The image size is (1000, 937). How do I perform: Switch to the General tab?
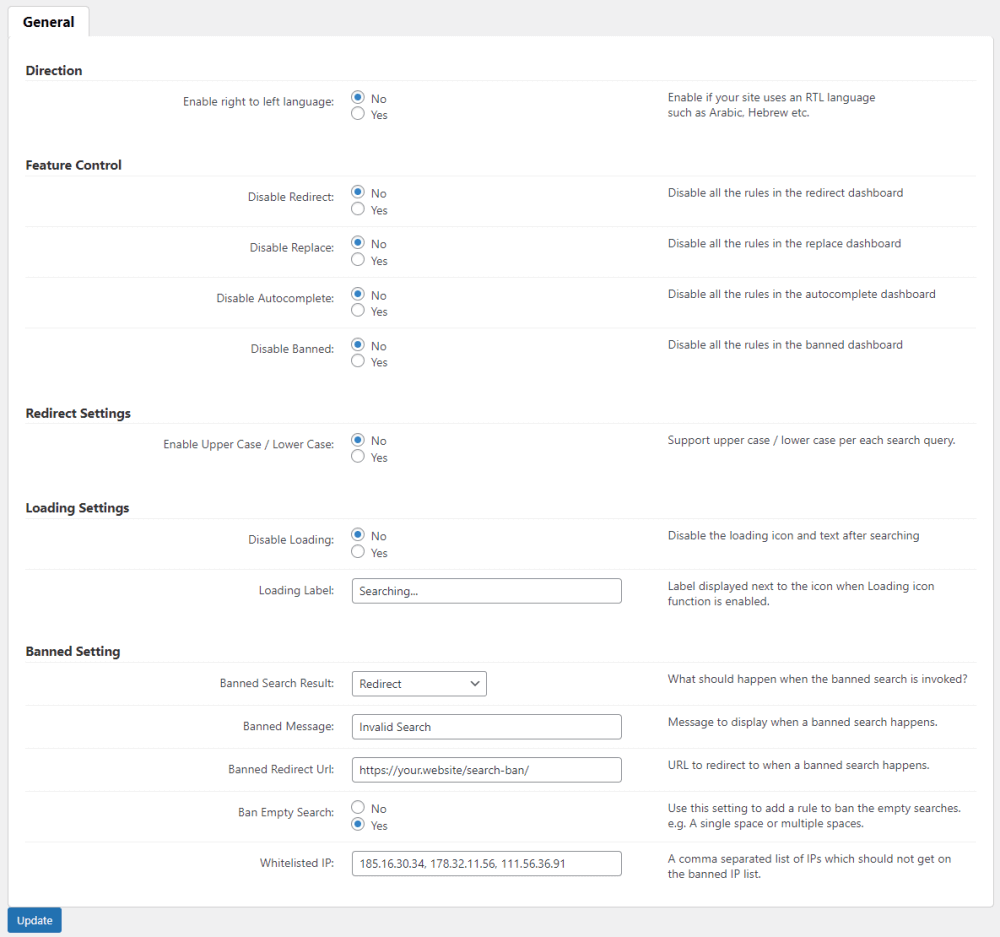coord(48,22)
